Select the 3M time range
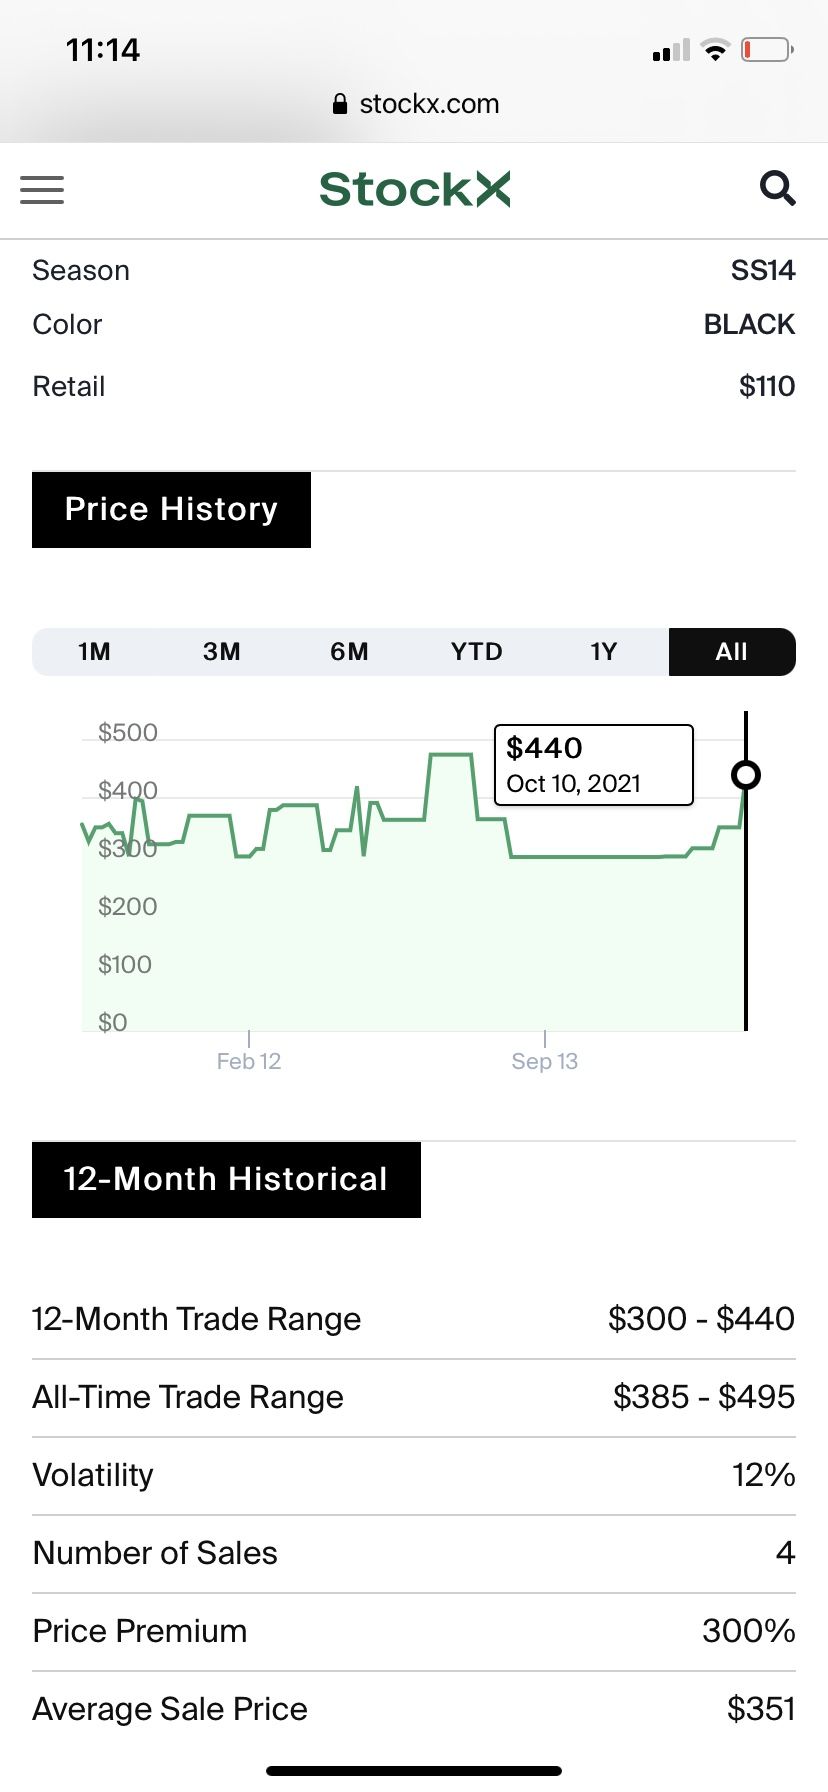Screen dimensions: 828x1792 [222, 652]
